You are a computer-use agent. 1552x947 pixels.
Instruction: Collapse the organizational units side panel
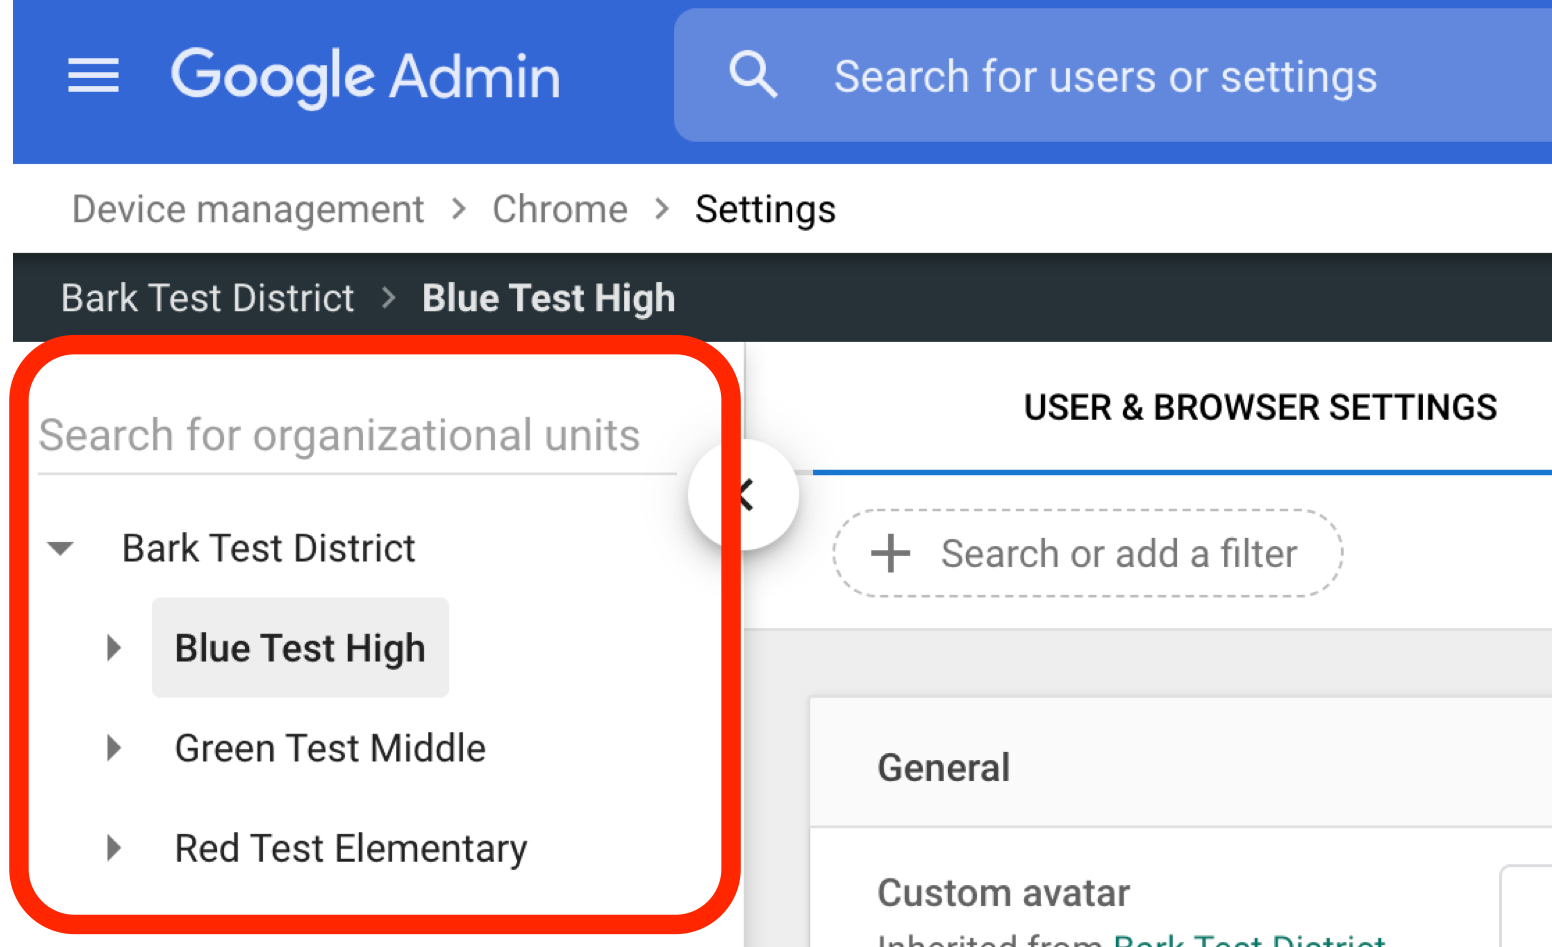pyautogui.click(x=744, y=494)
